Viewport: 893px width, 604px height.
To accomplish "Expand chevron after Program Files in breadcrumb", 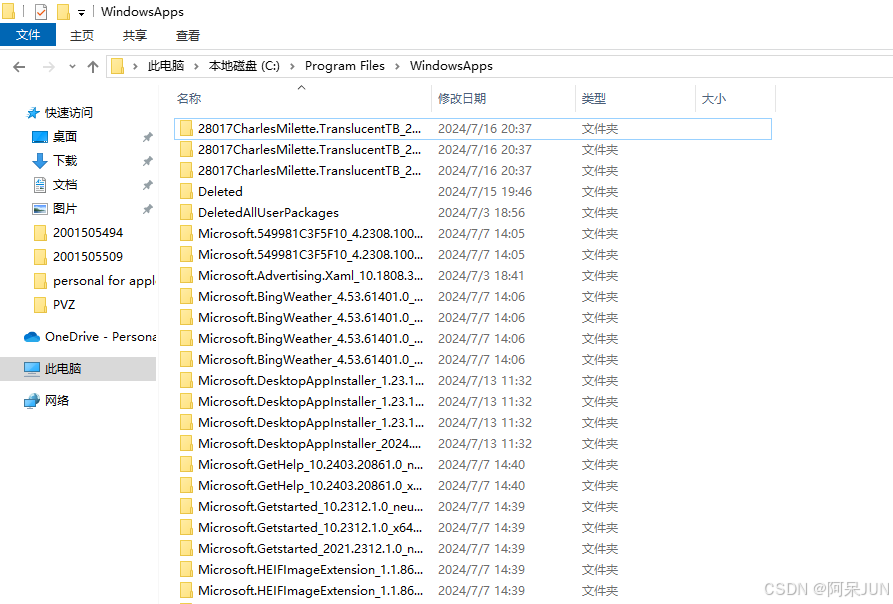I will click(x=397, y=67).
